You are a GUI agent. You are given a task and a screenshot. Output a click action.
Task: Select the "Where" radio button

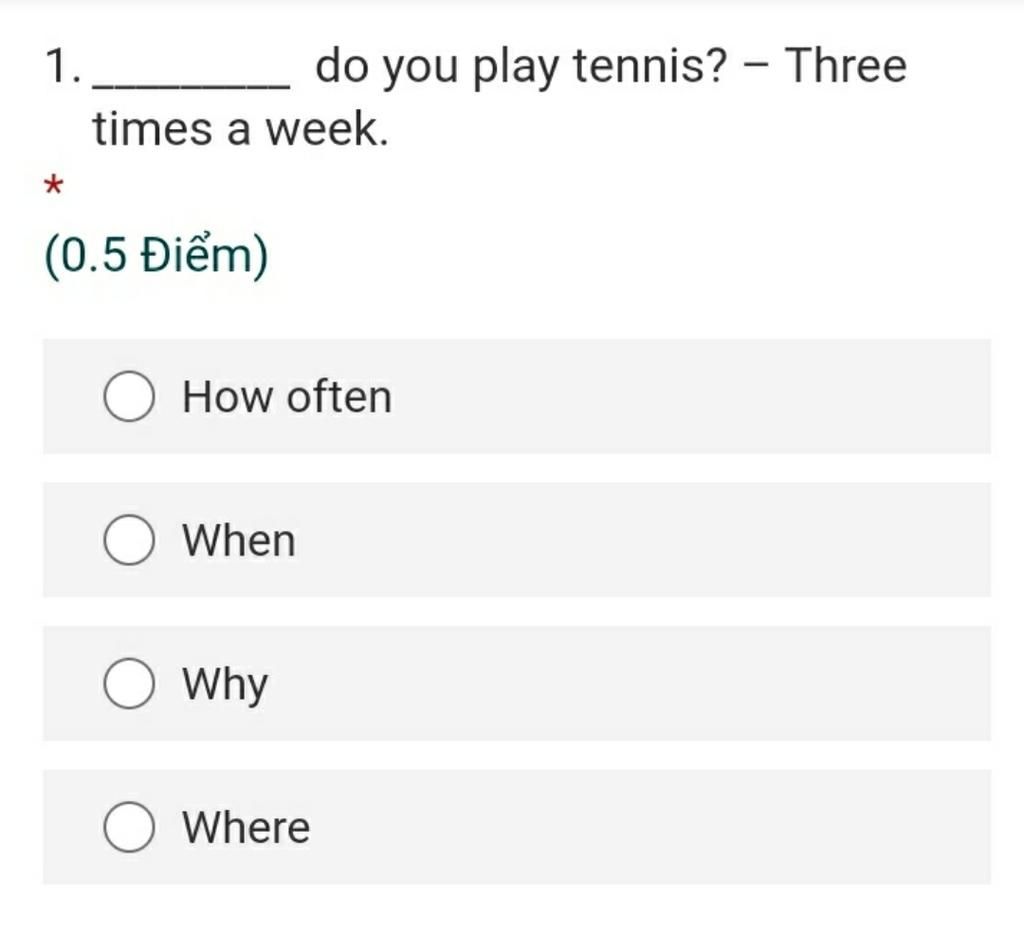tap(129, 827)
